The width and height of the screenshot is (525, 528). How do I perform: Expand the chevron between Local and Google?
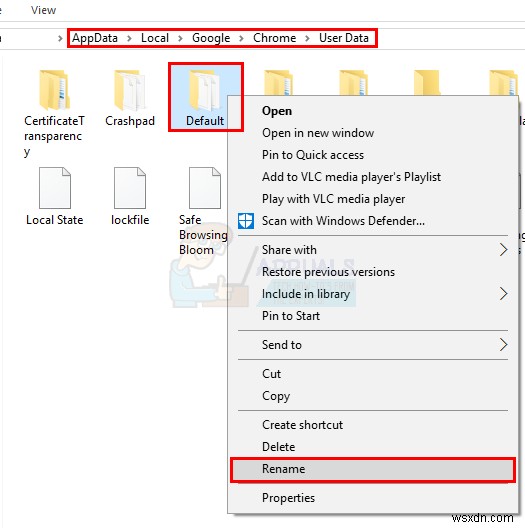point(180,38)
